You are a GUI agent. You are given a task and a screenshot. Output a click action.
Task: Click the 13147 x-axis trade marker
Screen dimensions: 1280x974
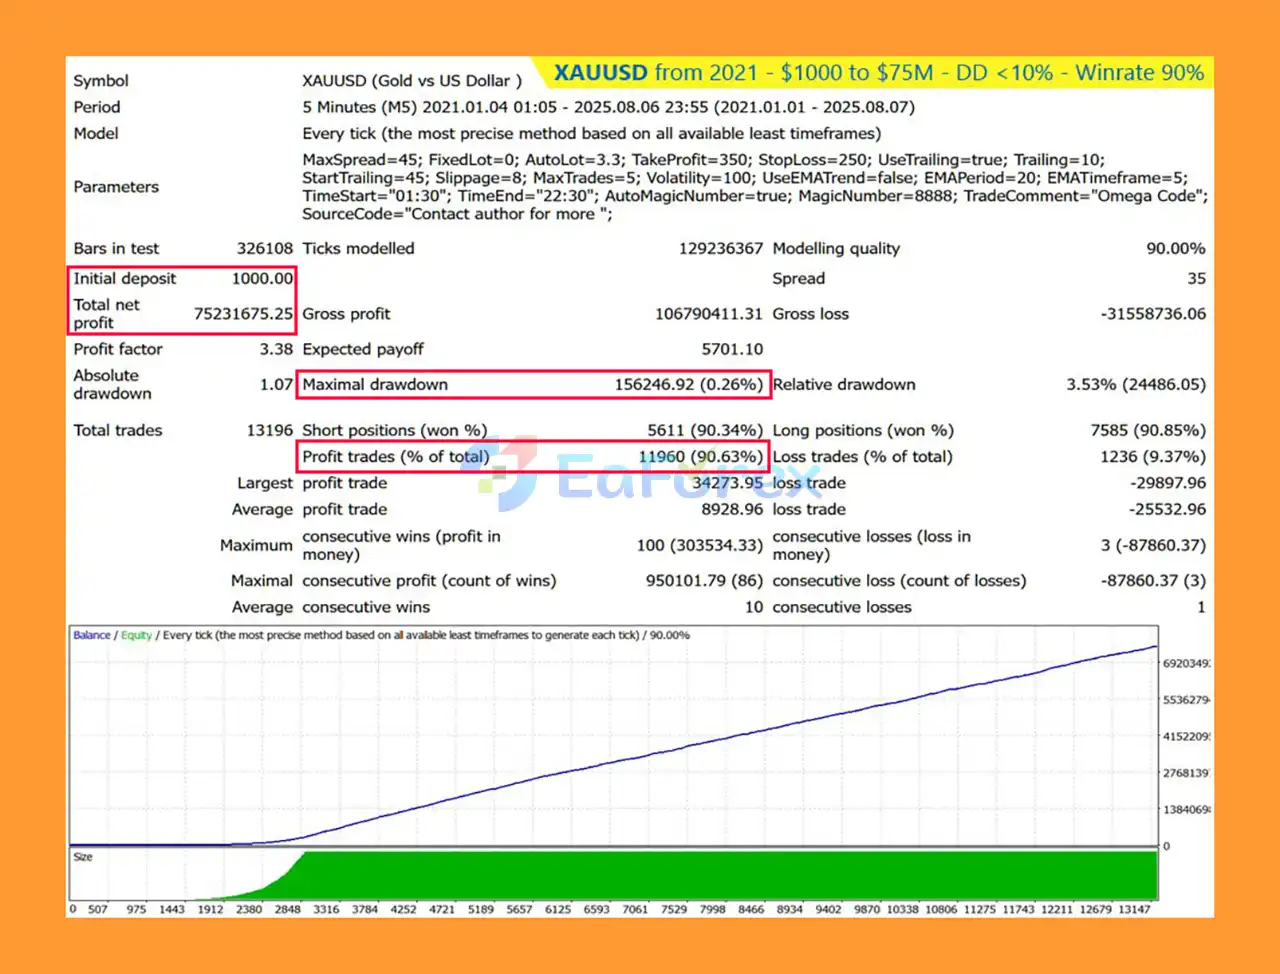coord(1134,909)
